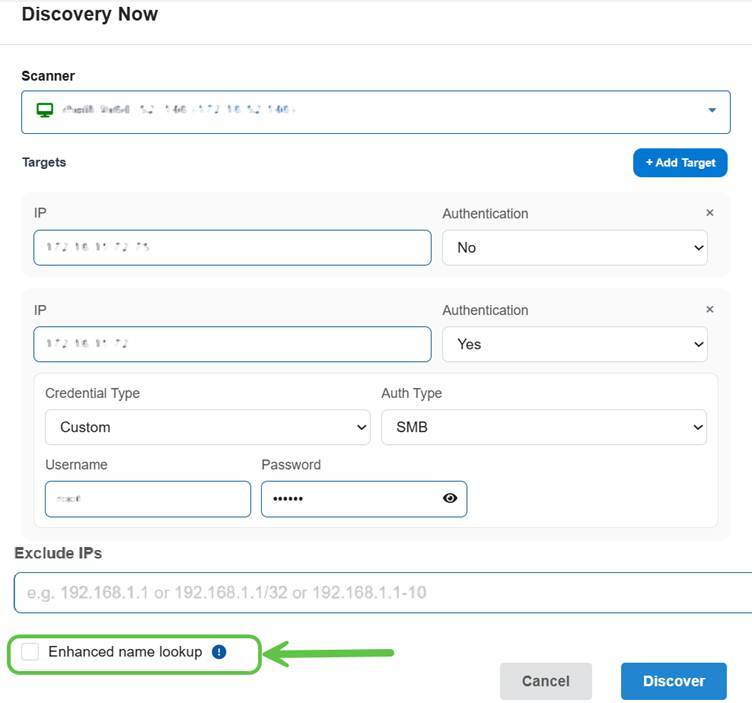Start the scan with the Discover button

(673, 681)
